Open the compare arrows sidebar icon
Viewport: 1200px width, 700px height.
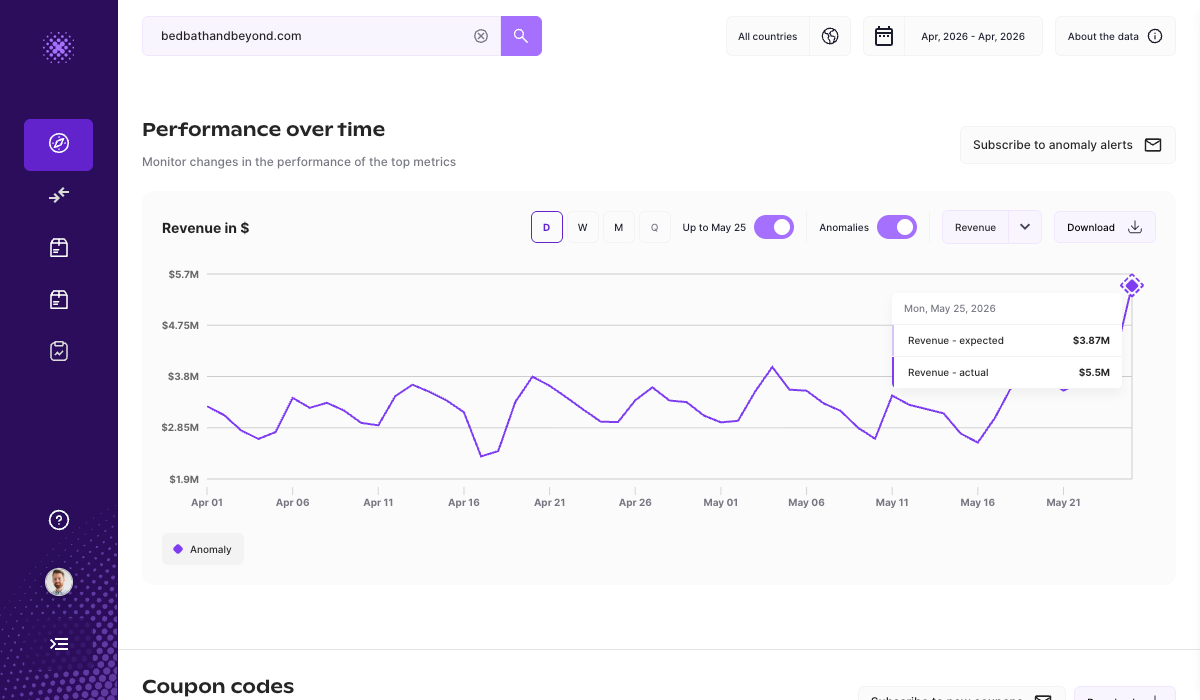pyautogui.click(x=58, y=195)
